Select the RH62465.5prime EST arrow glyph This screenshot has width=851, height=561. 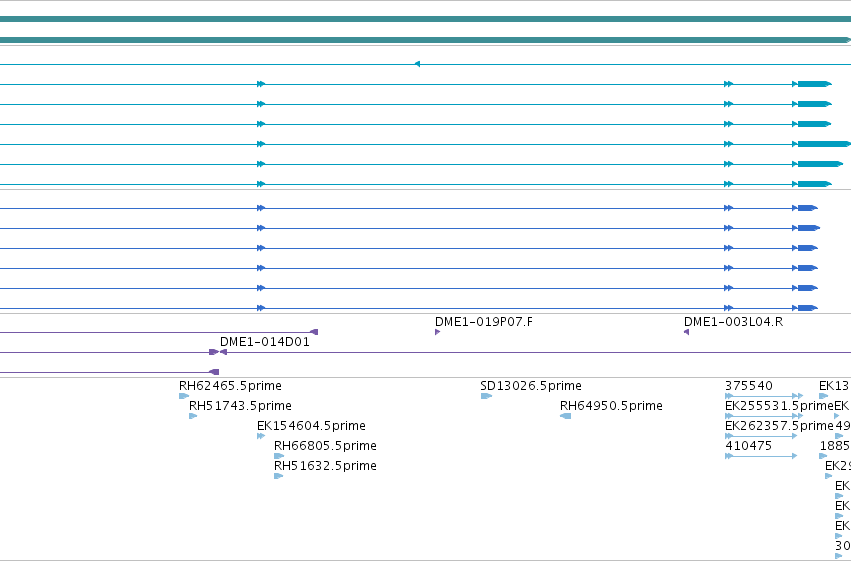pyautogui.click(x=184, y=396)
